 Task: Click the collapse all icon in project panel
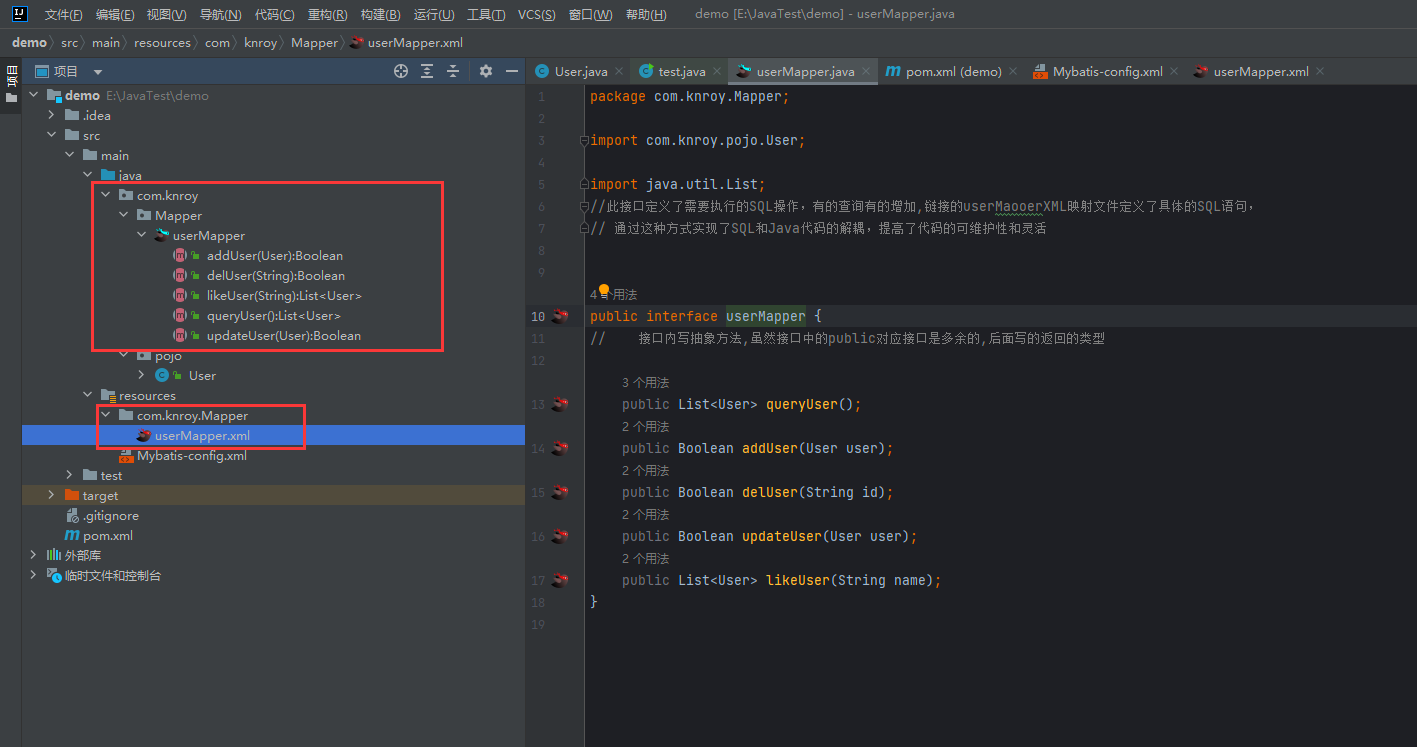coord(453,71)
